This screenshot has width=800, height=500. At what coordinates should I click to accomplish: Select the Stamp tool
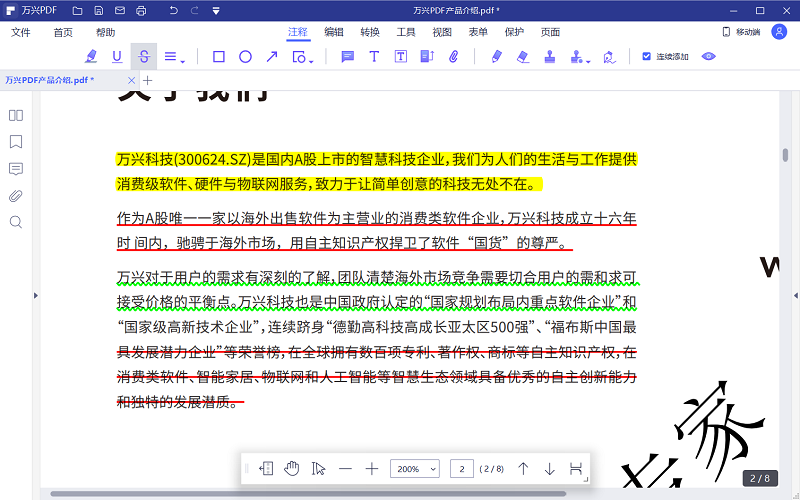coord(549,57)
